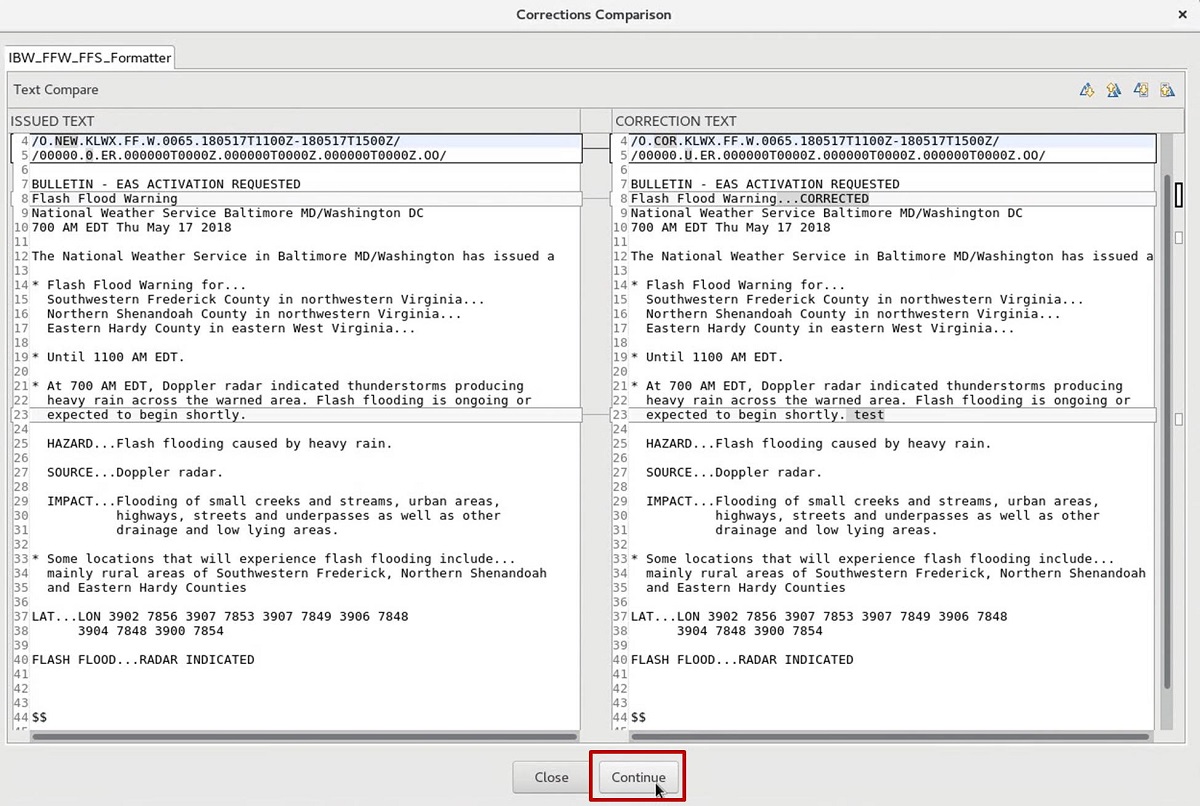Click 'IMPACT...Flooding of small creeks' in Correction Text
The height and width of the screenshot is (806, 1200).
pos(873,501)
